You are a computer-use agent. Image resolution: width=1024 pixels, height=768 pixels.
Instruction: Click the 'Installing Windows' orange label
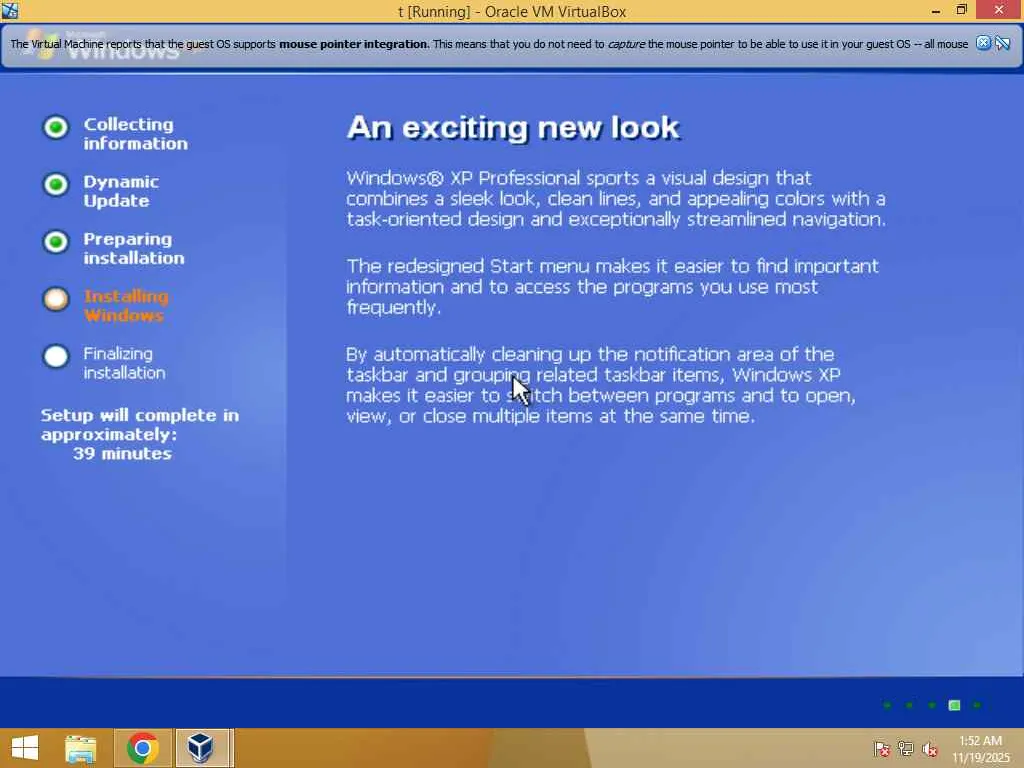126,306
